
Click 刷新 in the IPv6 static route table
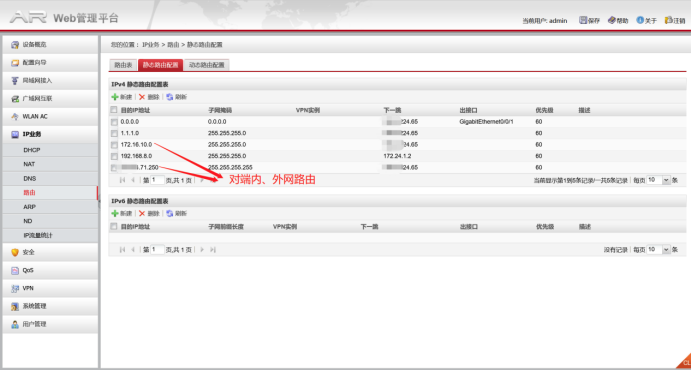pyautogui.click(x=177, y=214)
